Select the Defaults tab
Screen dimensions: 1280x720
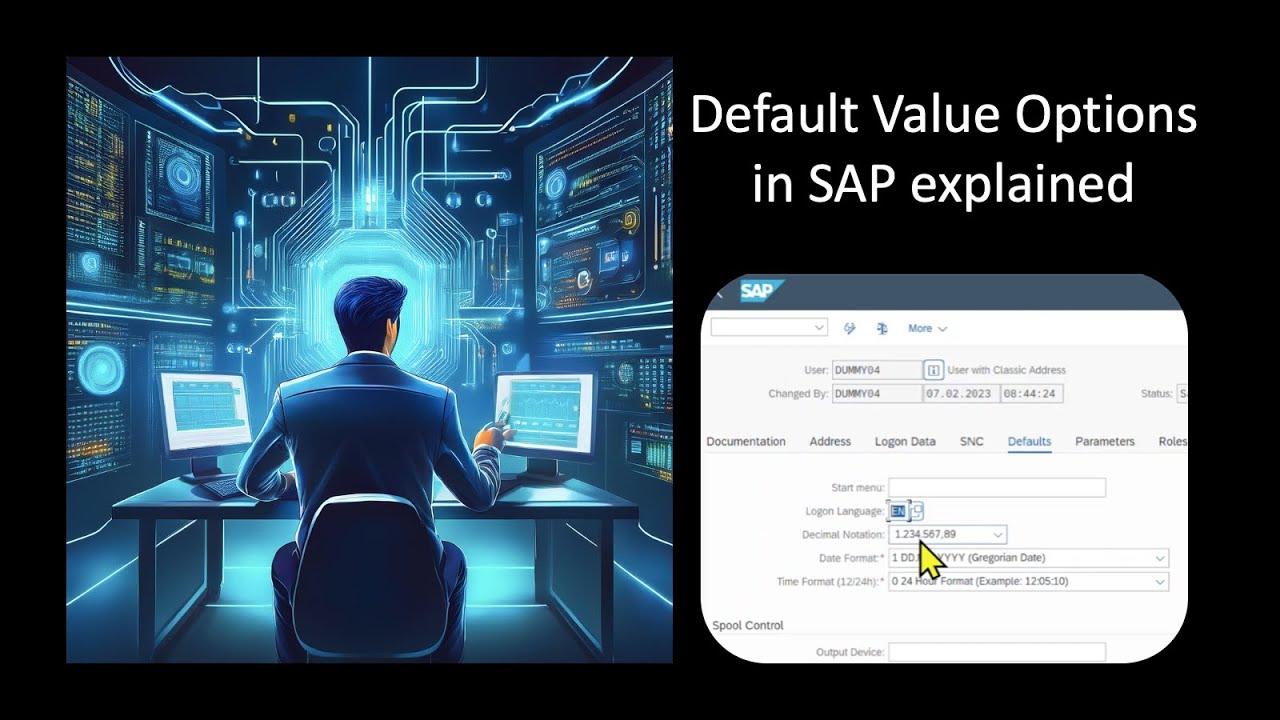coord(1029,441)
